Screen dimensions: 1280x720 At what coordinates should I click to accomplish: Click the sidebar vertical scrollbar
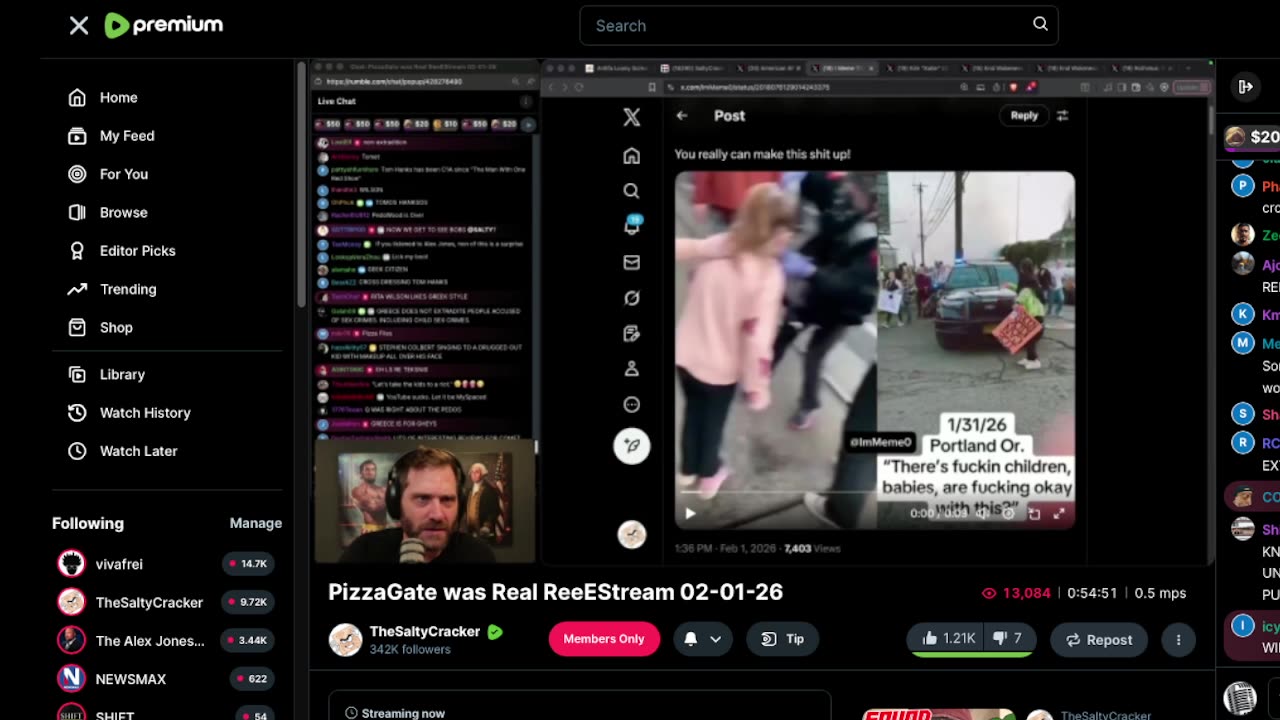coord(301,185)
